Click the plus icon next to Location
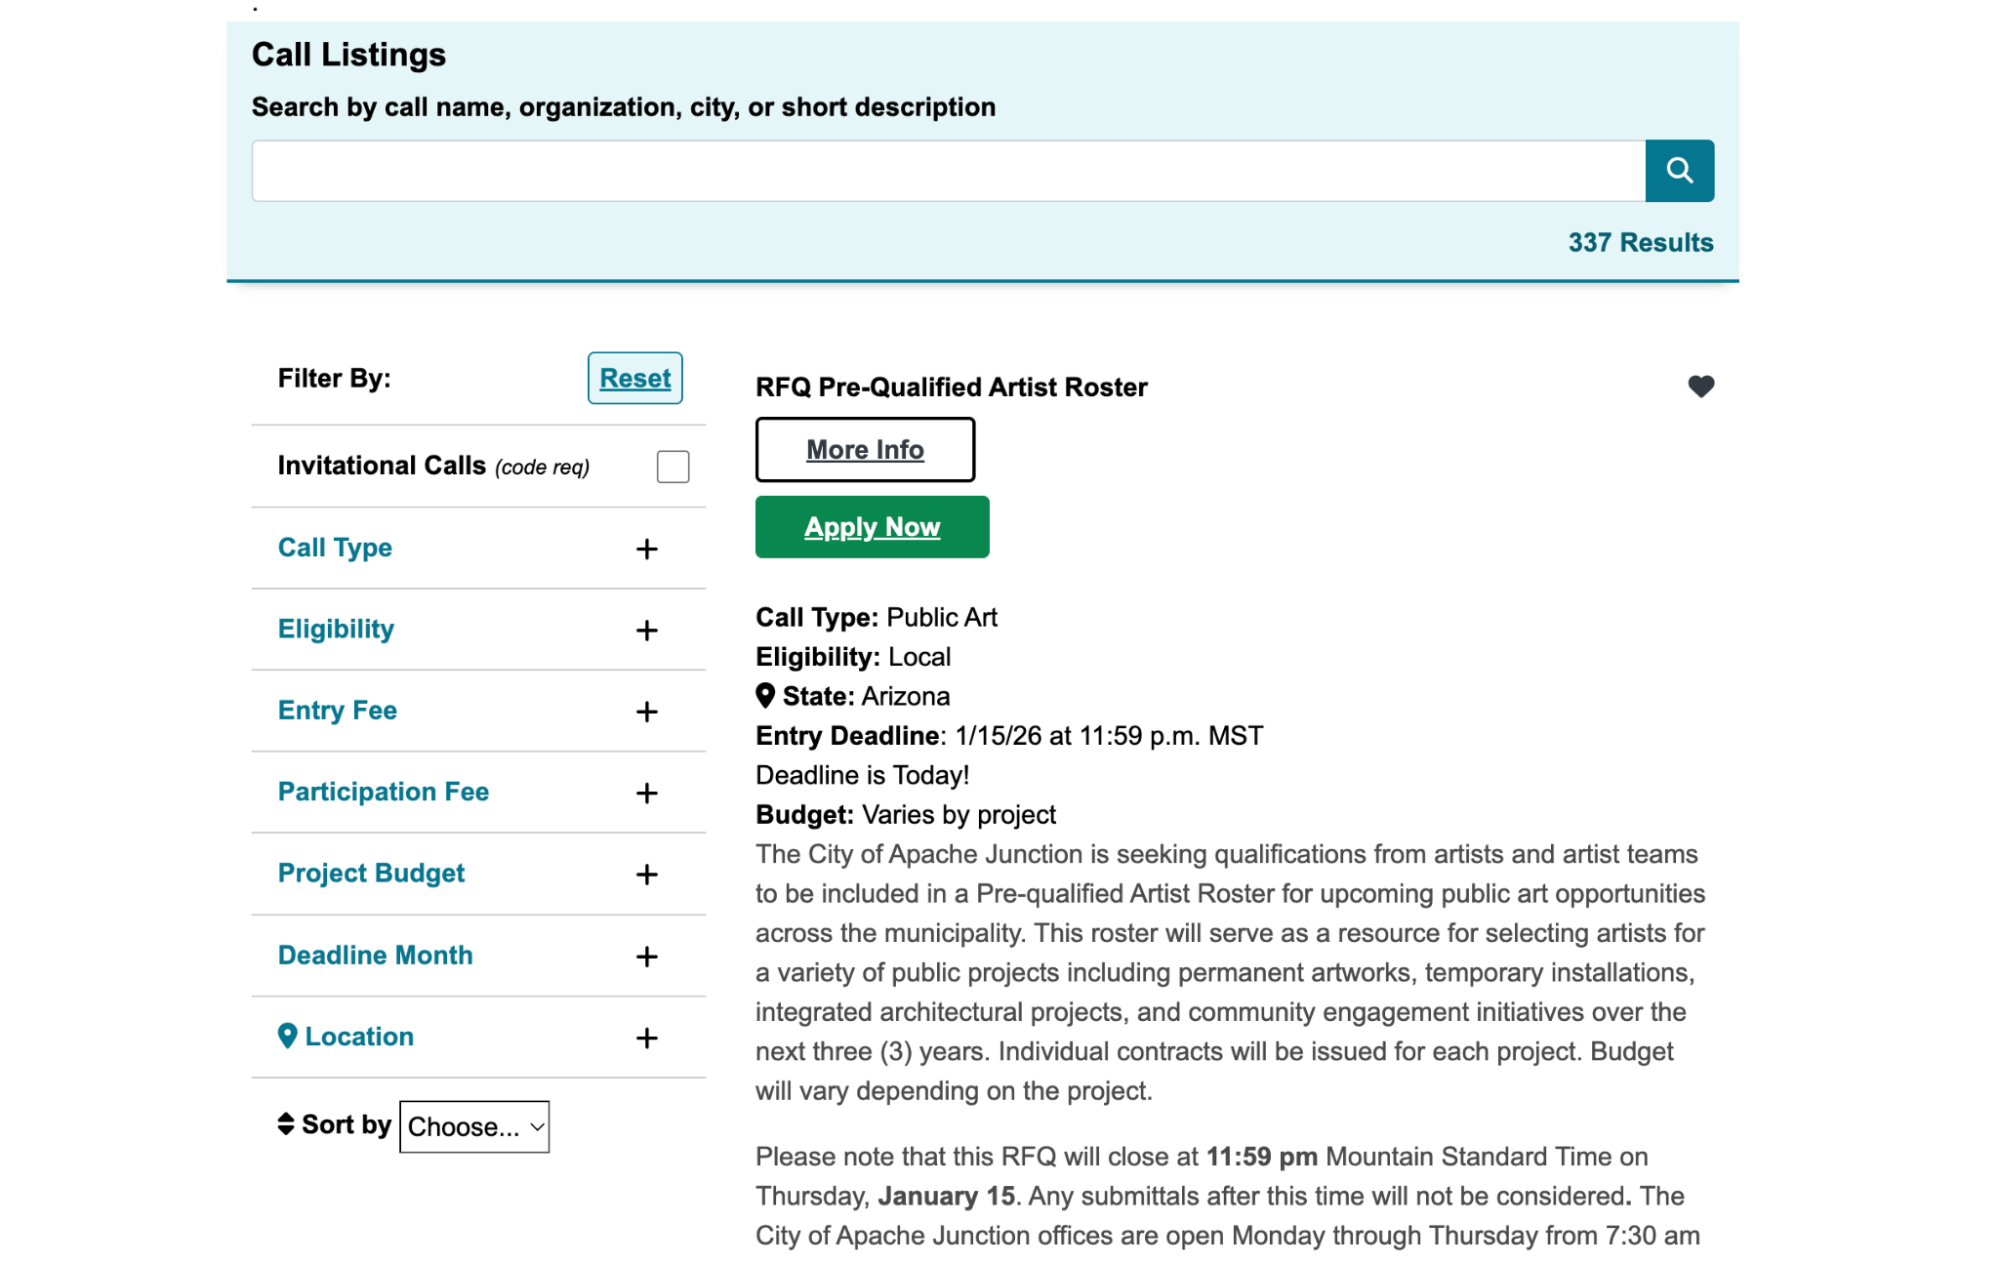 (x=647, y=1038)
